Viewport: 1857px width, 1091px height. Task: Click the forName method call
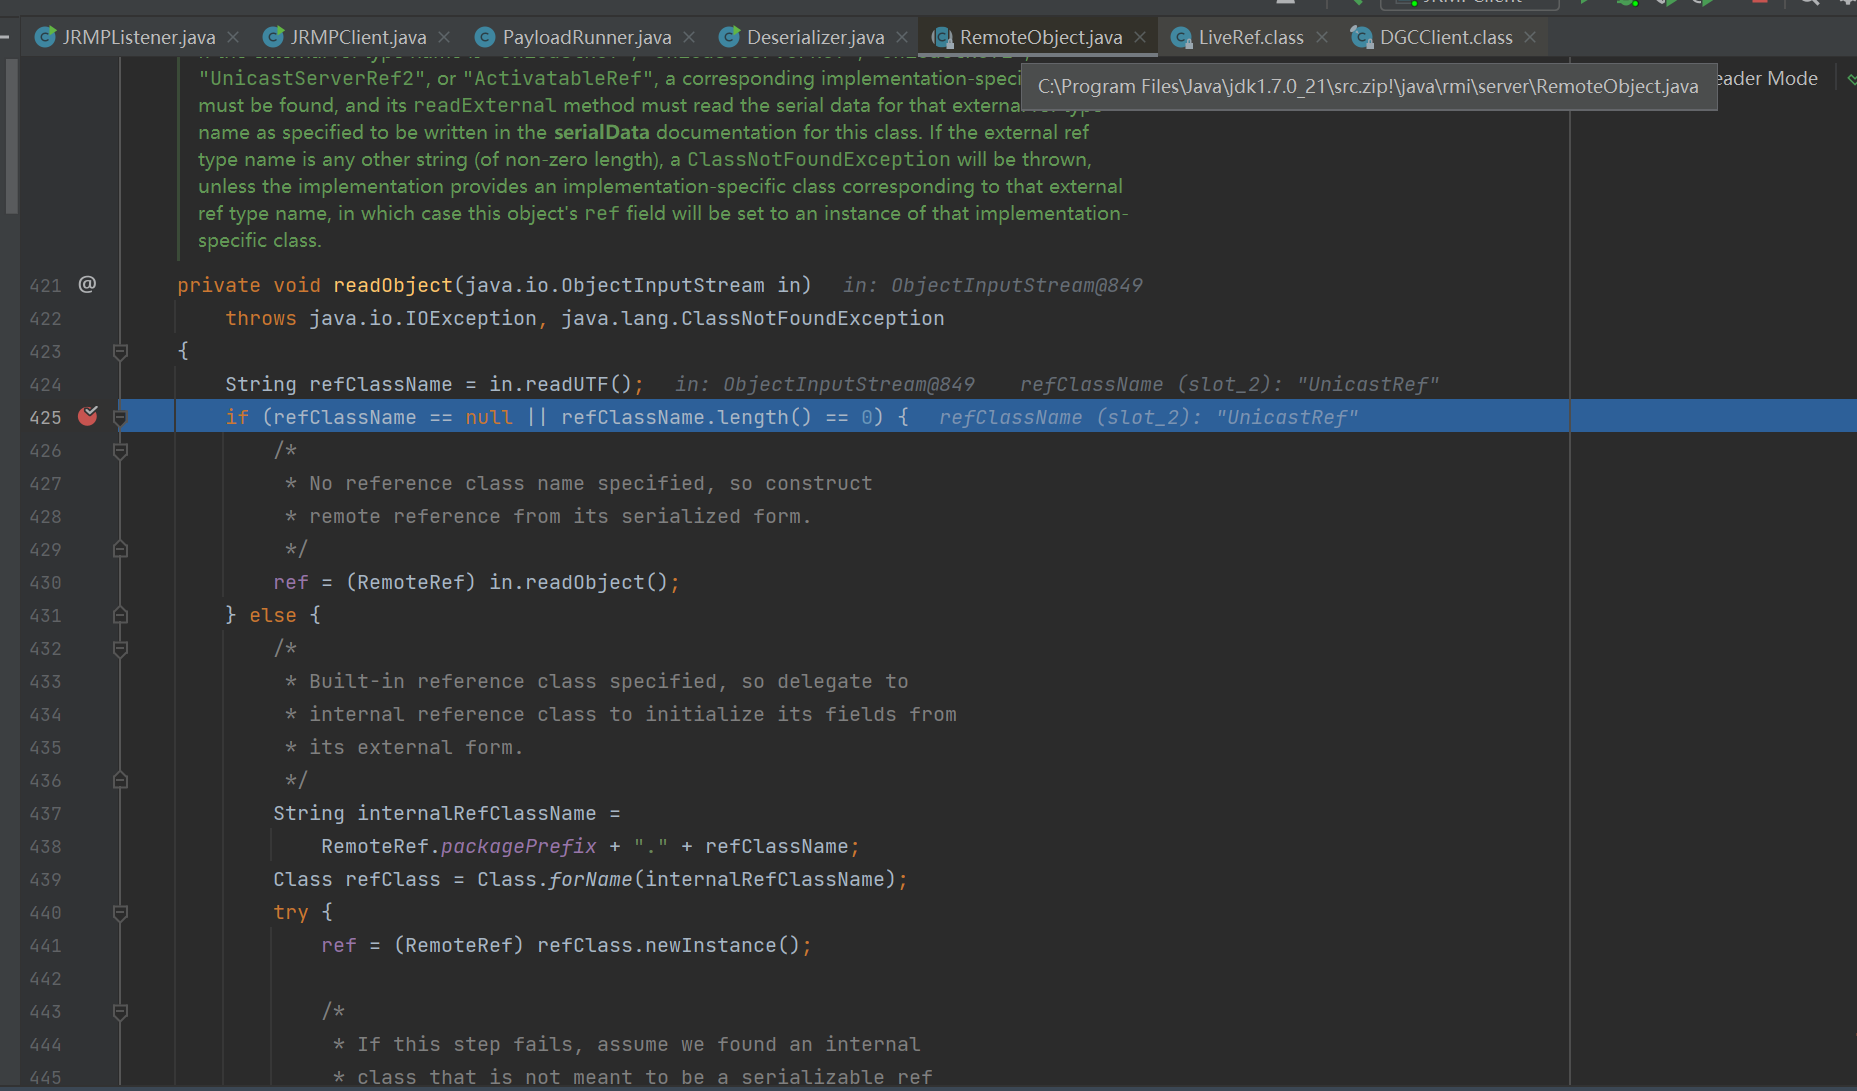pyautogui.click(x=590, y=879)
